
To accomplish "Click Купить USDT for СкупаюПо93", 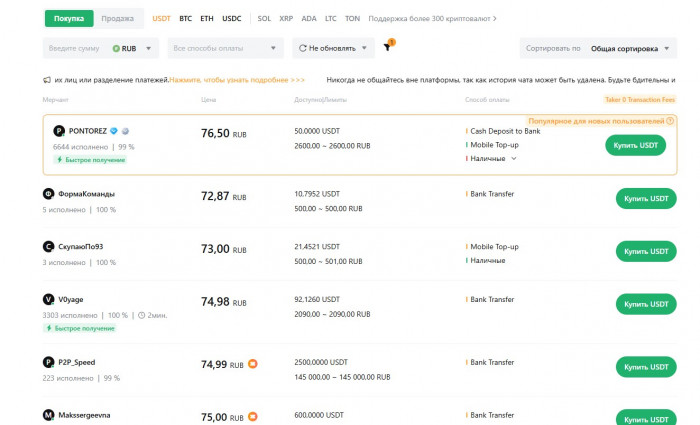I will point(646,251).
